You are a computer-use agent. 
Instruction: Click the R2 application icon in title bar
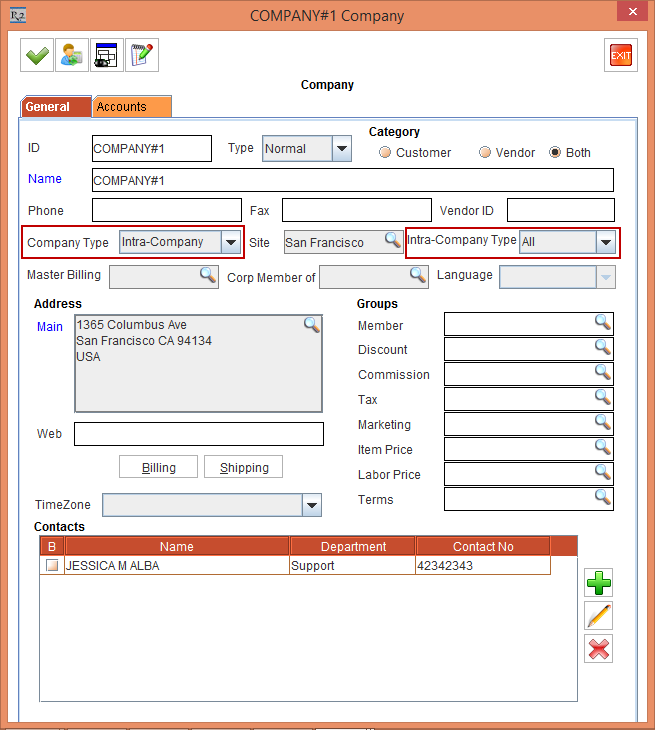pos(18,15)
